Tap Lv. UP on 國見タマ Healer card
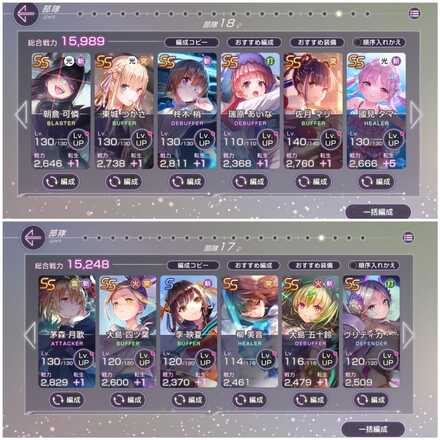 (394, 140)
